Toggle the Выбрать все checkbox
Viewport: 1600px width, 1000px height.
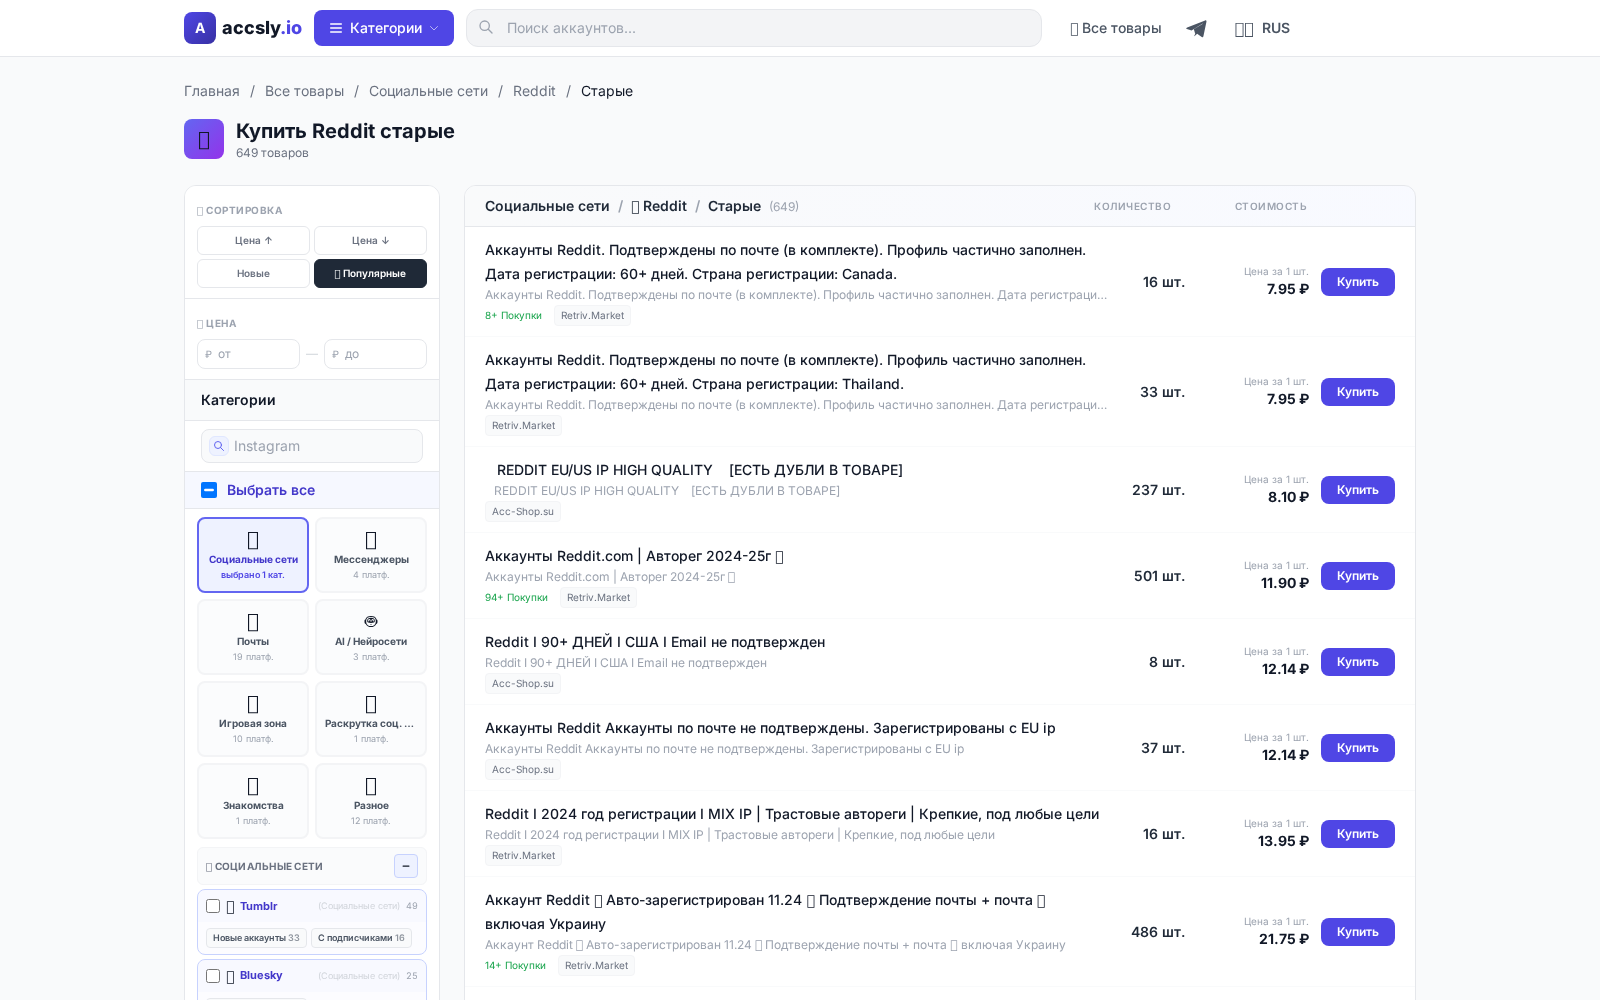[x=209, y=490]
